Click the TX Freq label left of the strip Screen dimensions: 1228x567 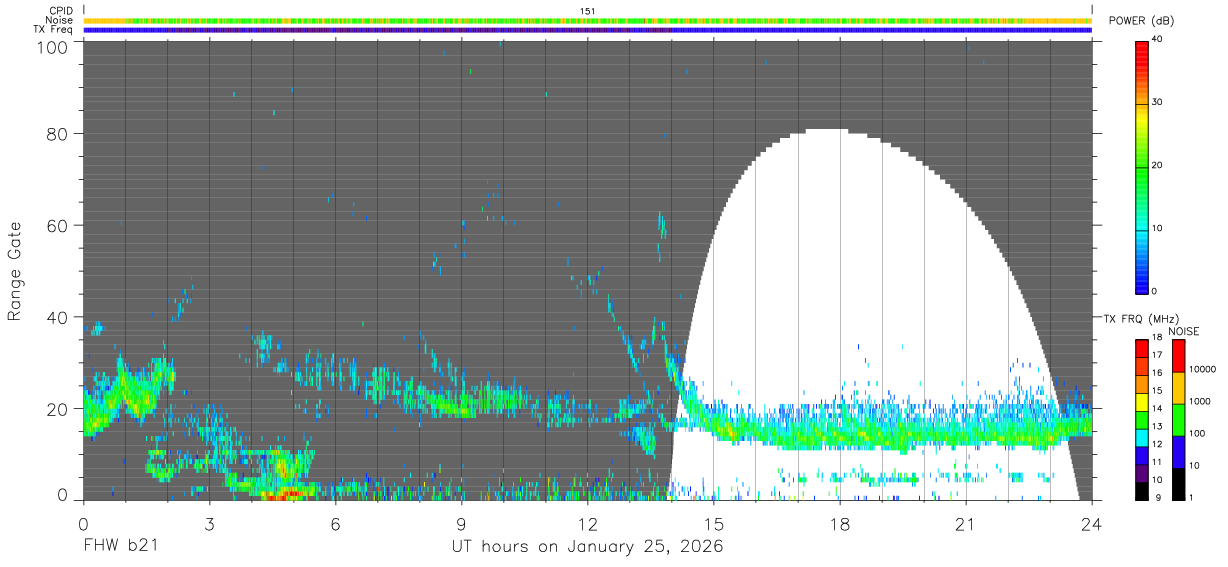coord(54,29)
